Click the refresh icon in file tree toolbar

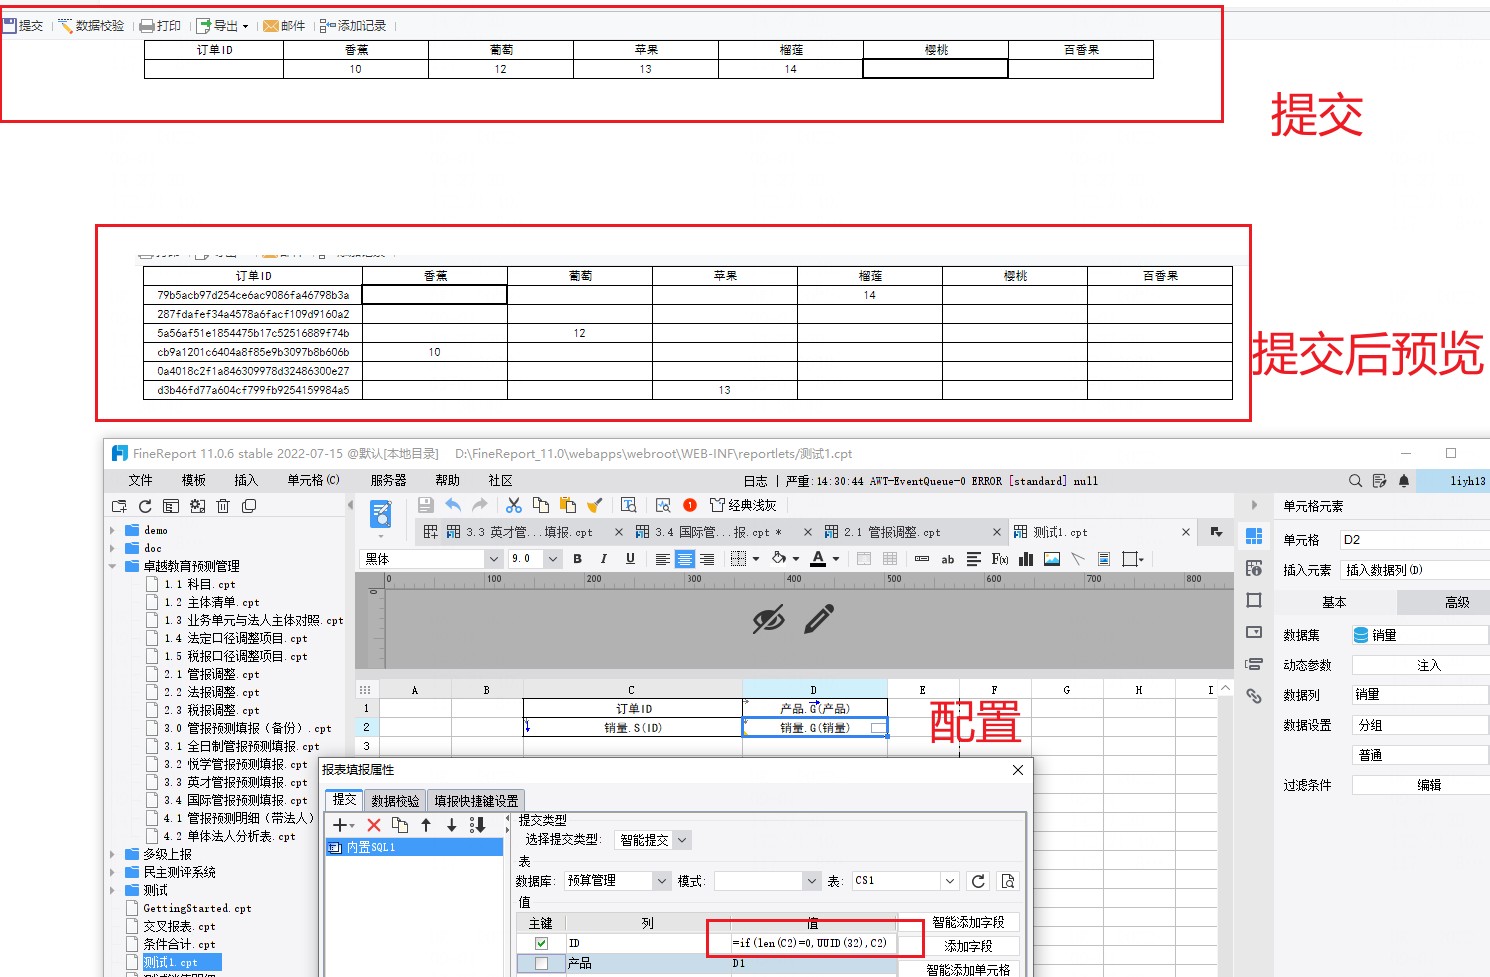145,506
